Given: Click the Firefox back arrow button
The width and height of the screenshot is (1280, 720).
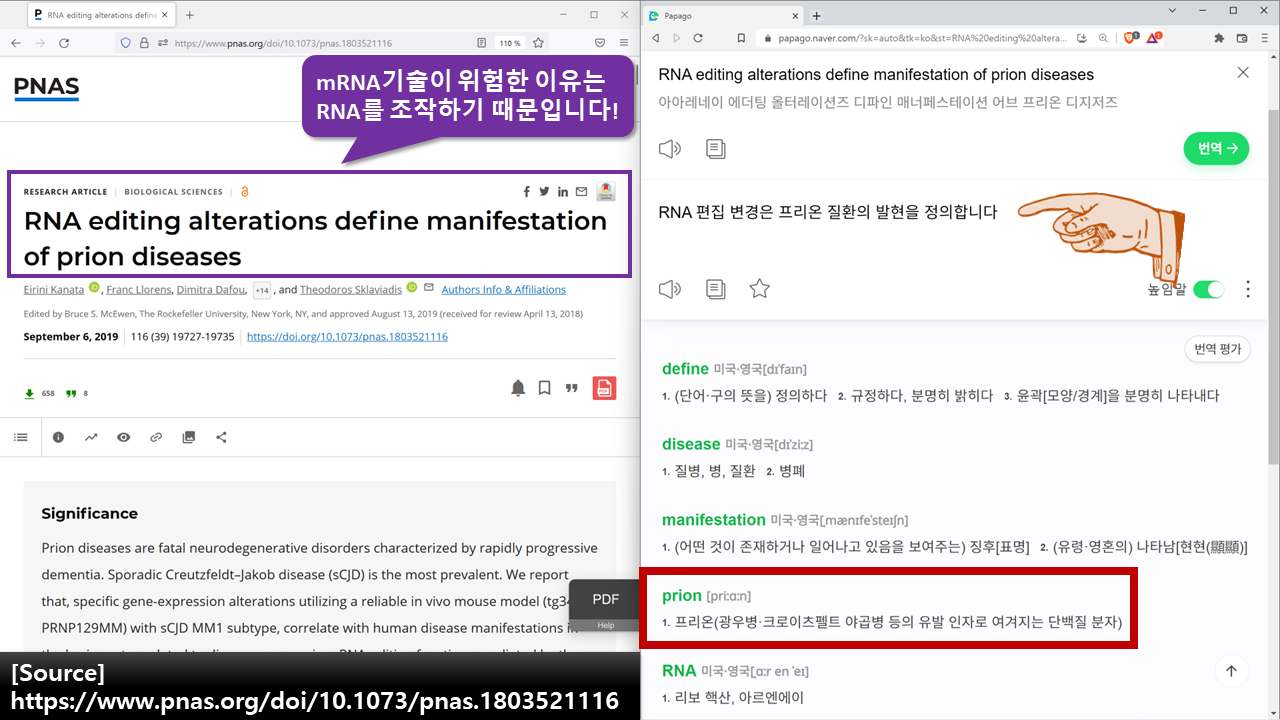Looking at the screenshot, I should pyautogui.click(x=16, y=43).
